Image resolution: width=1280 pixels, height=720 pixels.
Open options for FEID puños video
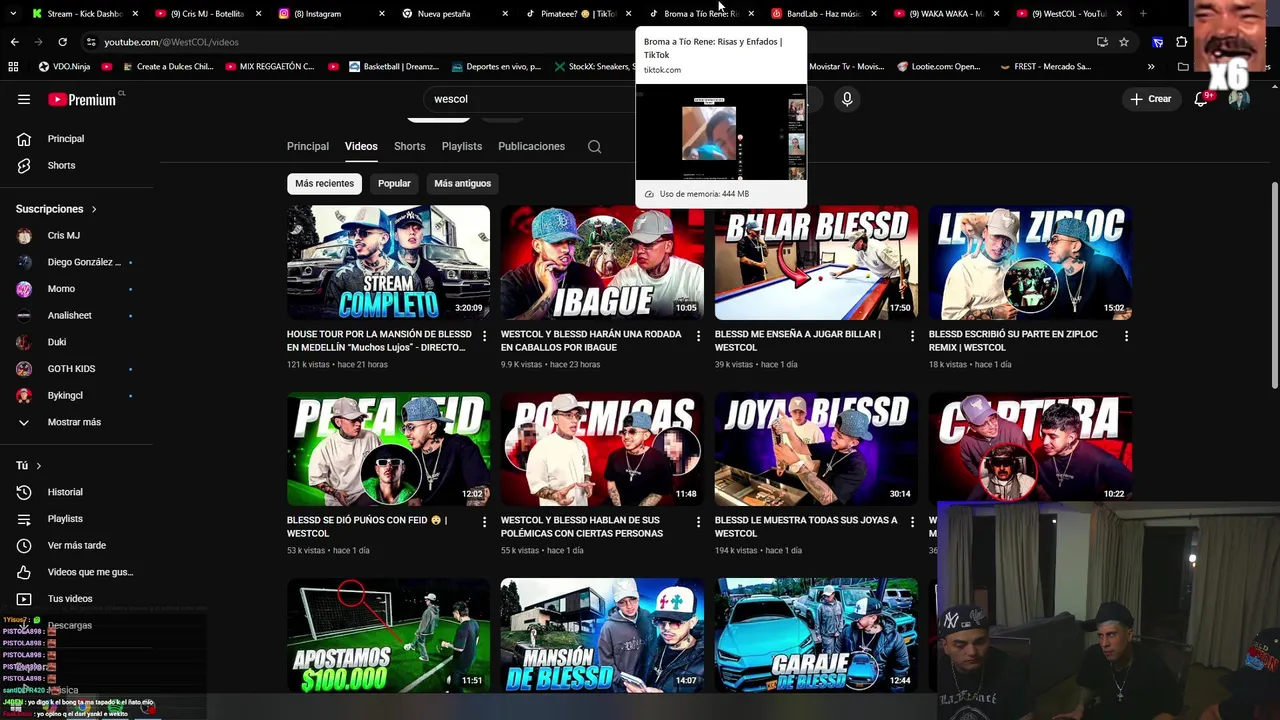click(484, 522)
